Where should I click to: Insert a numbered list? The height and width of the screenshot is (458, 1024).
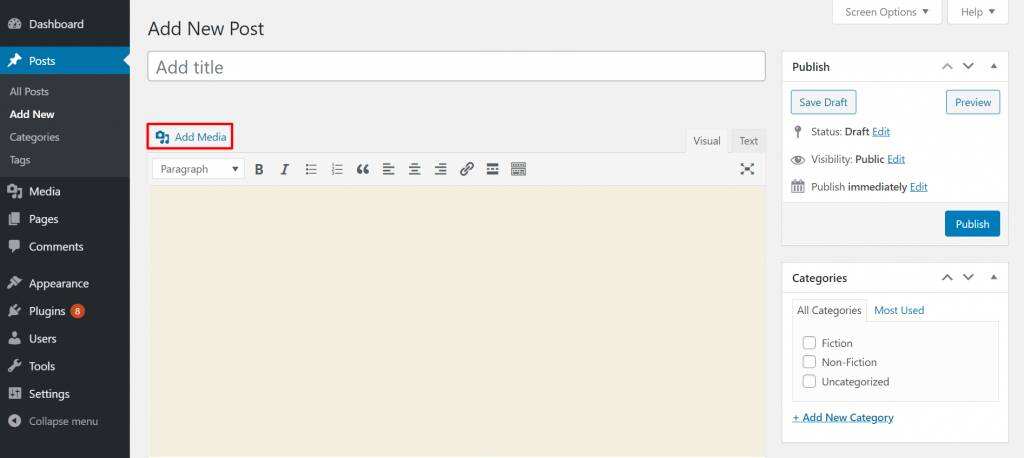(x=337, y=169)
